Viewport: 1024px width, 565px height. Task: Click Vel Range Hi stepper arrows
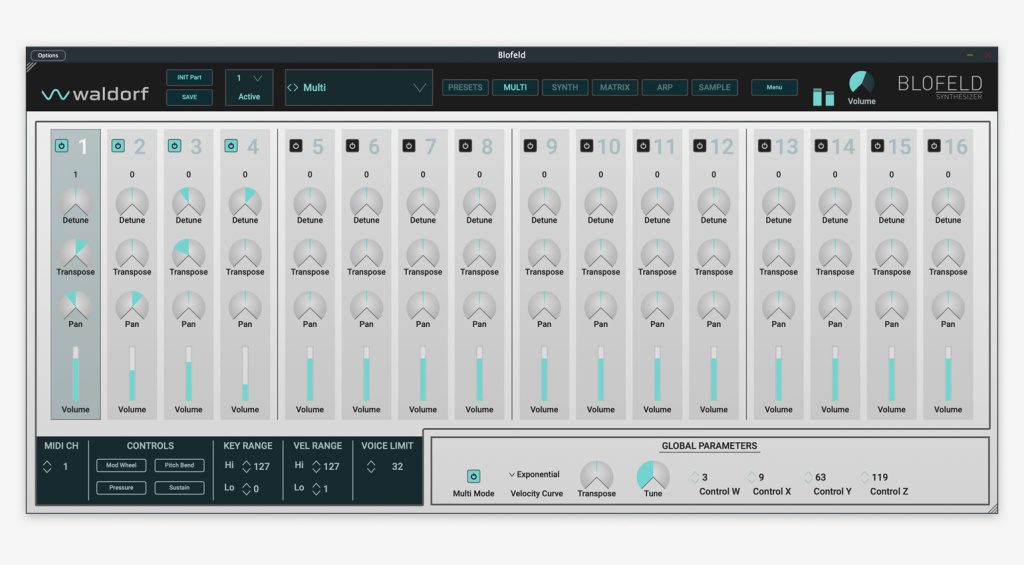click(316, 466)
